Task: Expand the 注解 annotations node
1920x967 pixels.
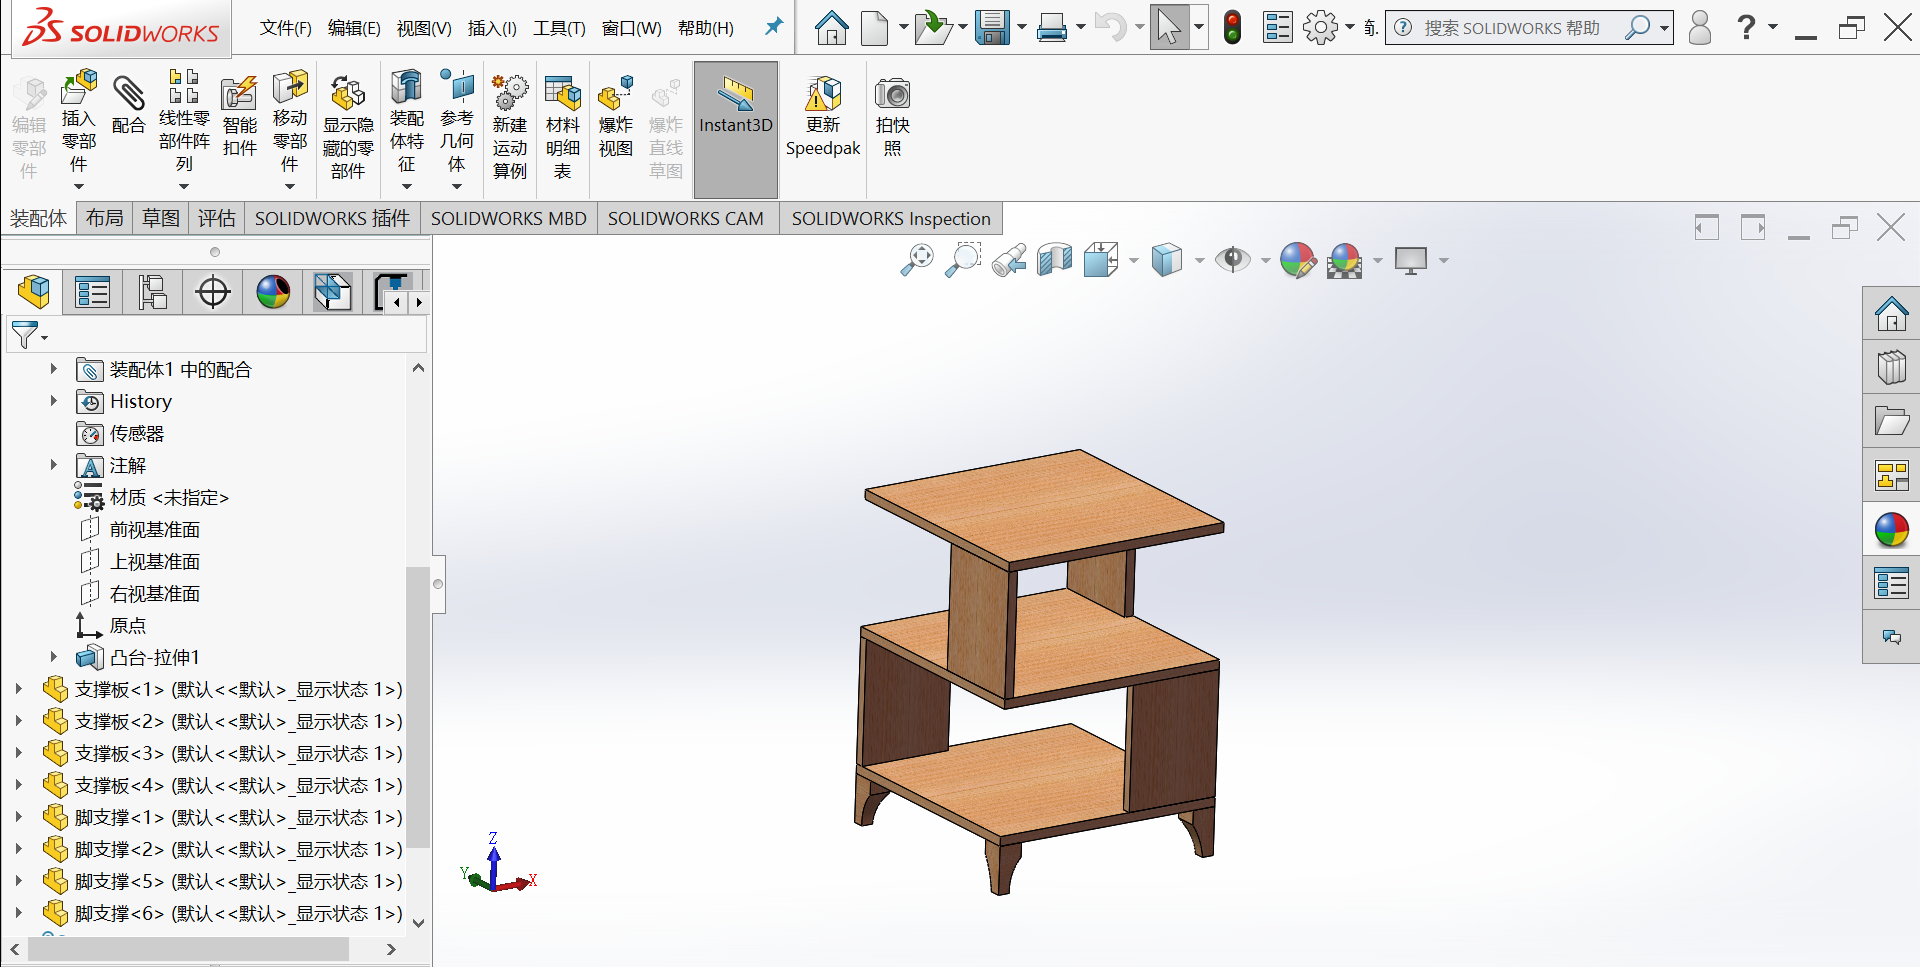Action: (x=54, y=465)
